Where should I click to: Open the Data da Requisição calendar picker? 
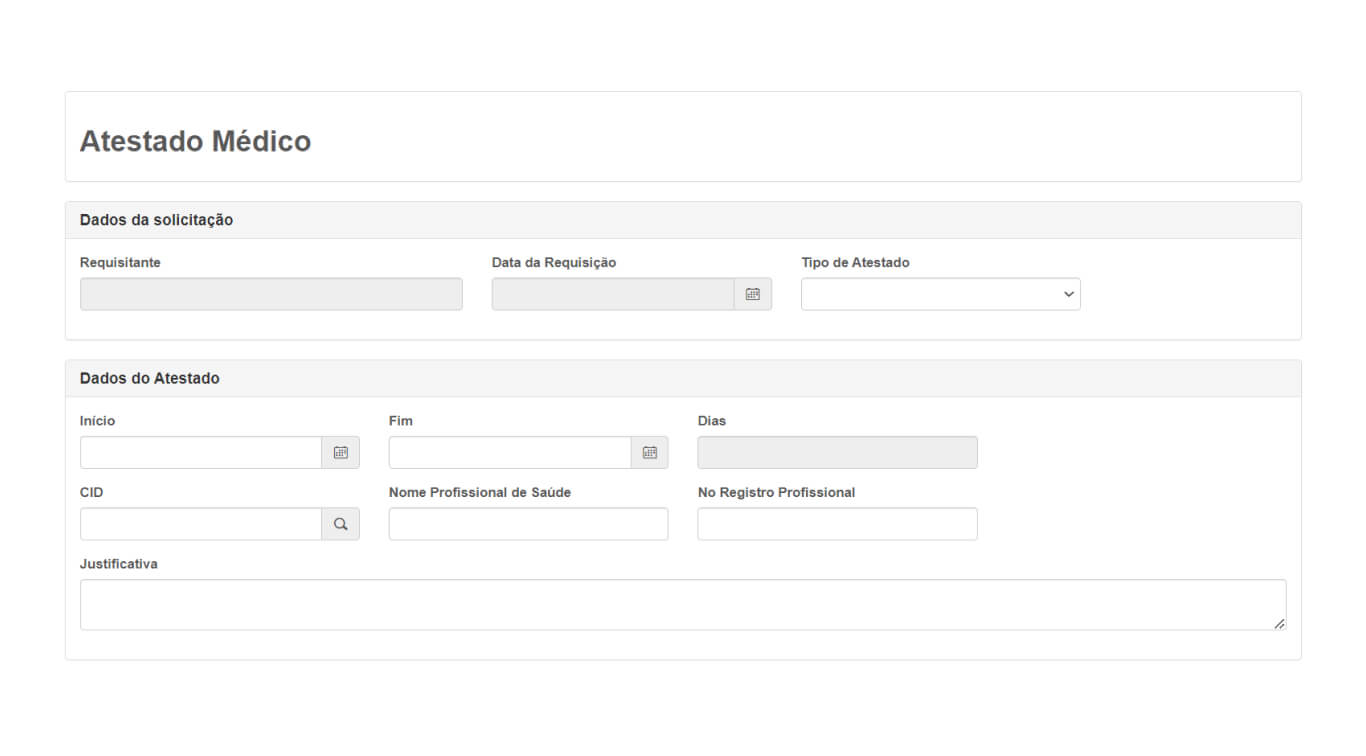[753, 294]
